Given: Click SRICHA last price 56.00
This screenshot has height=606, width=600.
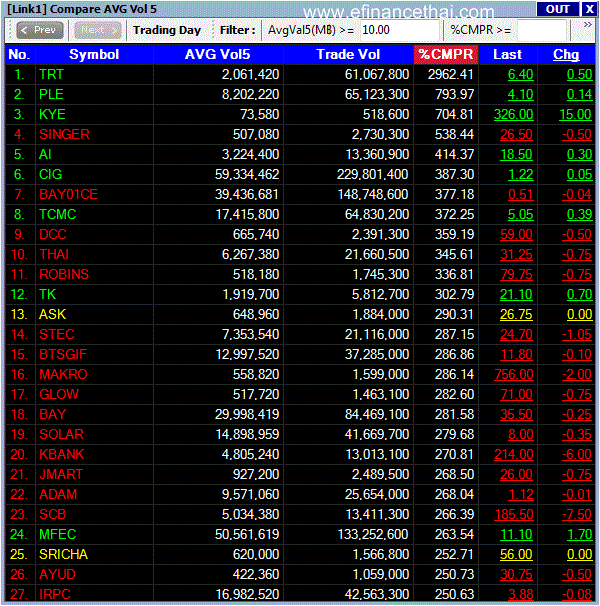Looking at the screenshot, I should point(516,555).
